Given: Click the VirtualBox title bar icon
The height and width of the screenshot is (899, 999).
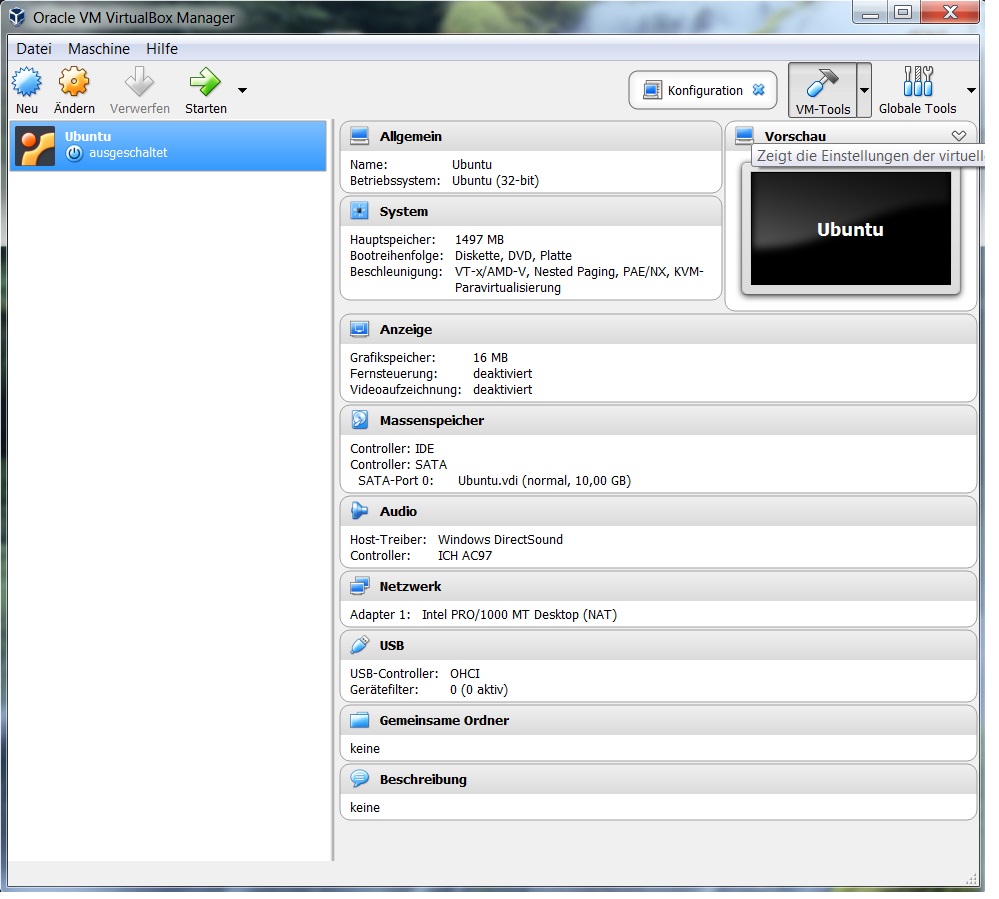Looking at the screenshot, I should pyautogui.click(x=17, y=17).
